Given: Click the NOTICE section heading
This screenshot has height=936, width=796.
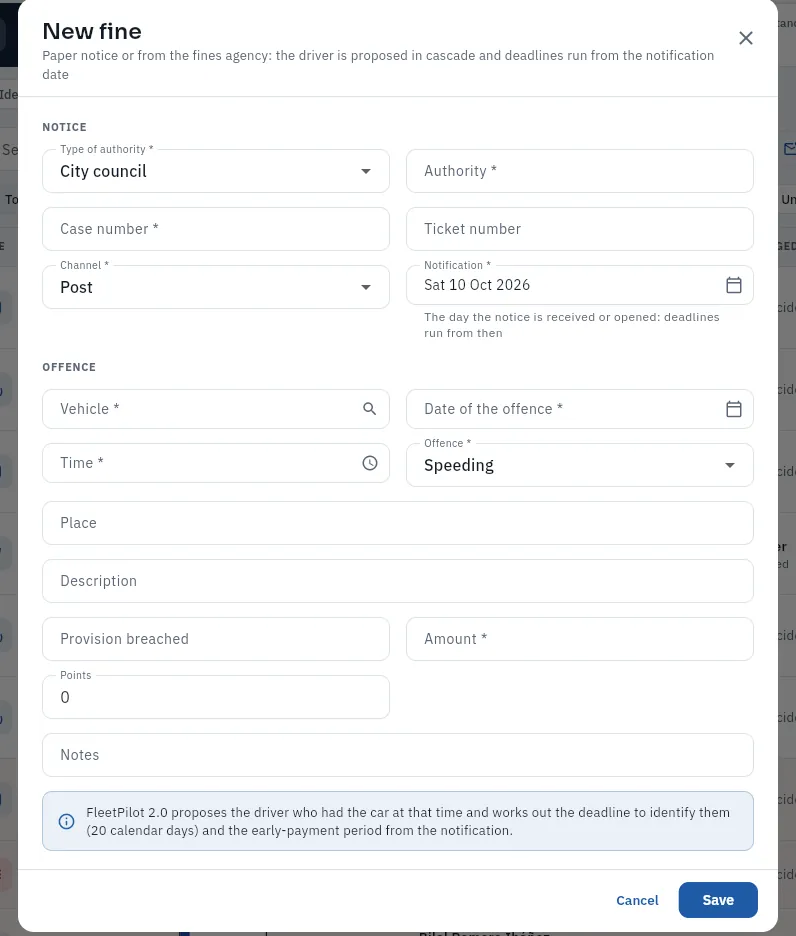Looking at the screenshot, I should tap(64, 127).
